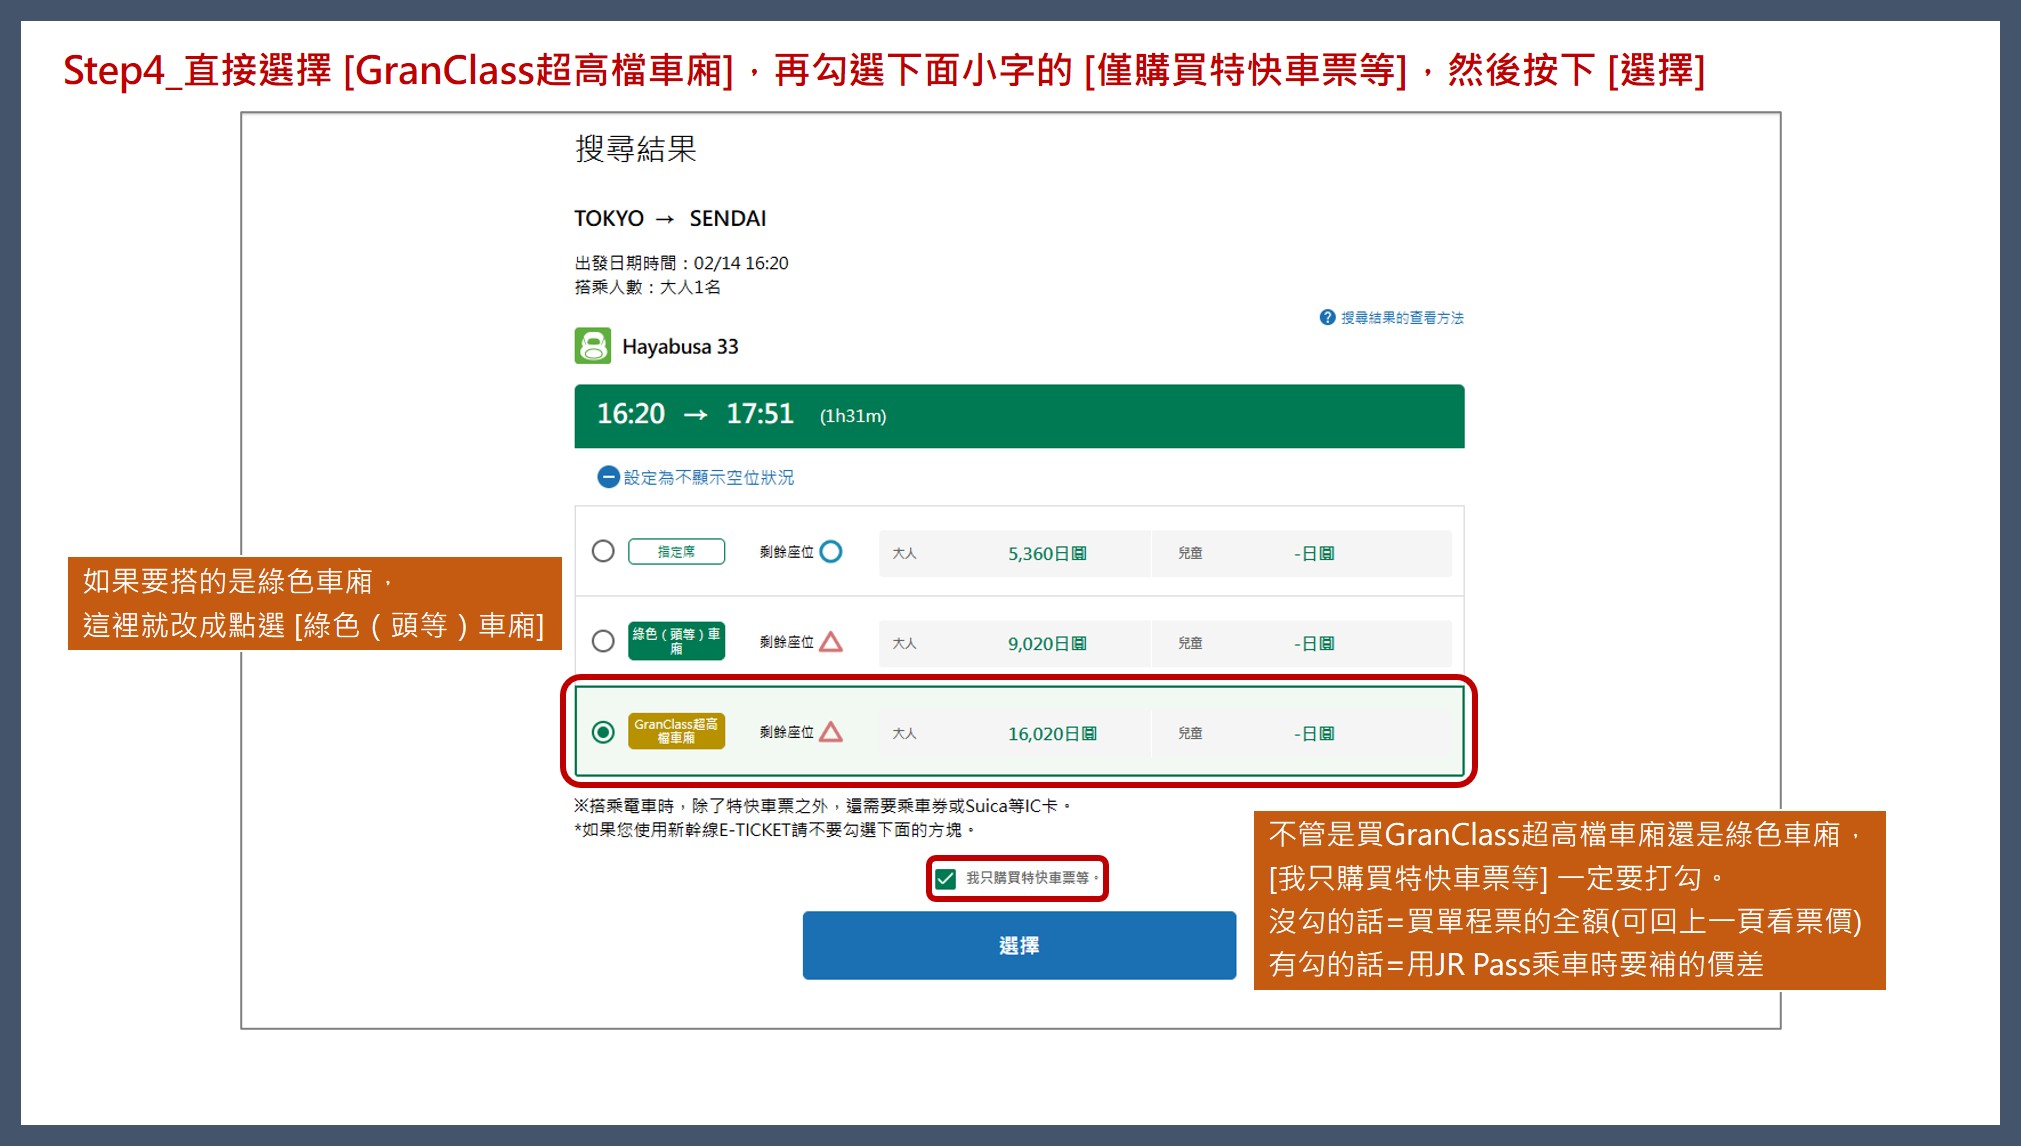Open 搜尋結果的查看方法 help link
Image resolution: width=2021 pixels, height=1146 pixels.
pos(1401,317)
